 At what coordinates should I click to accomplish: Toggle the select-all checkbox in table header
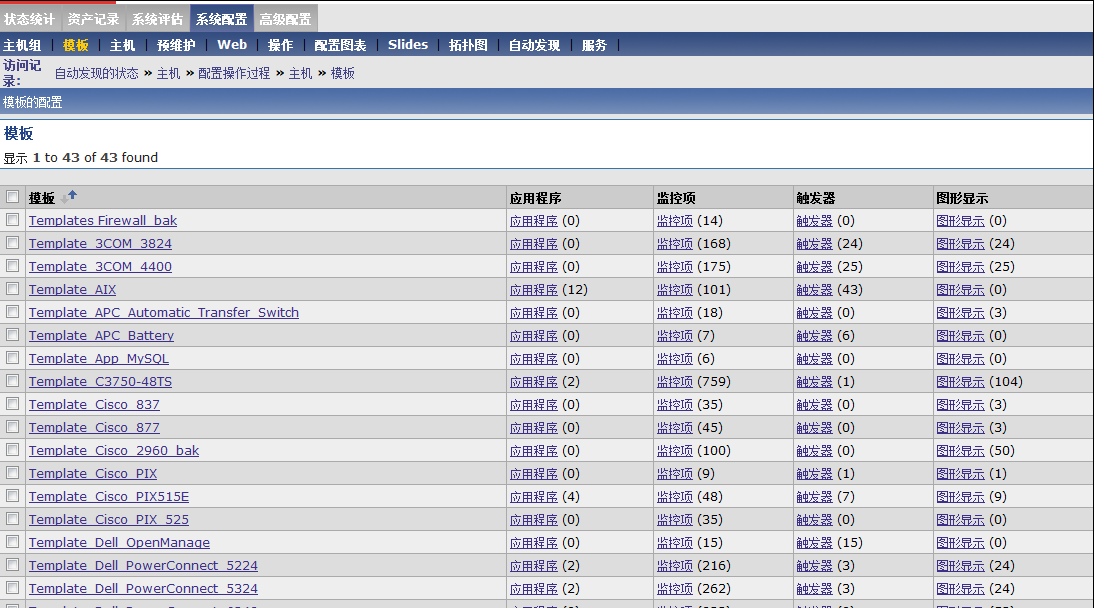tap(13, 197)
